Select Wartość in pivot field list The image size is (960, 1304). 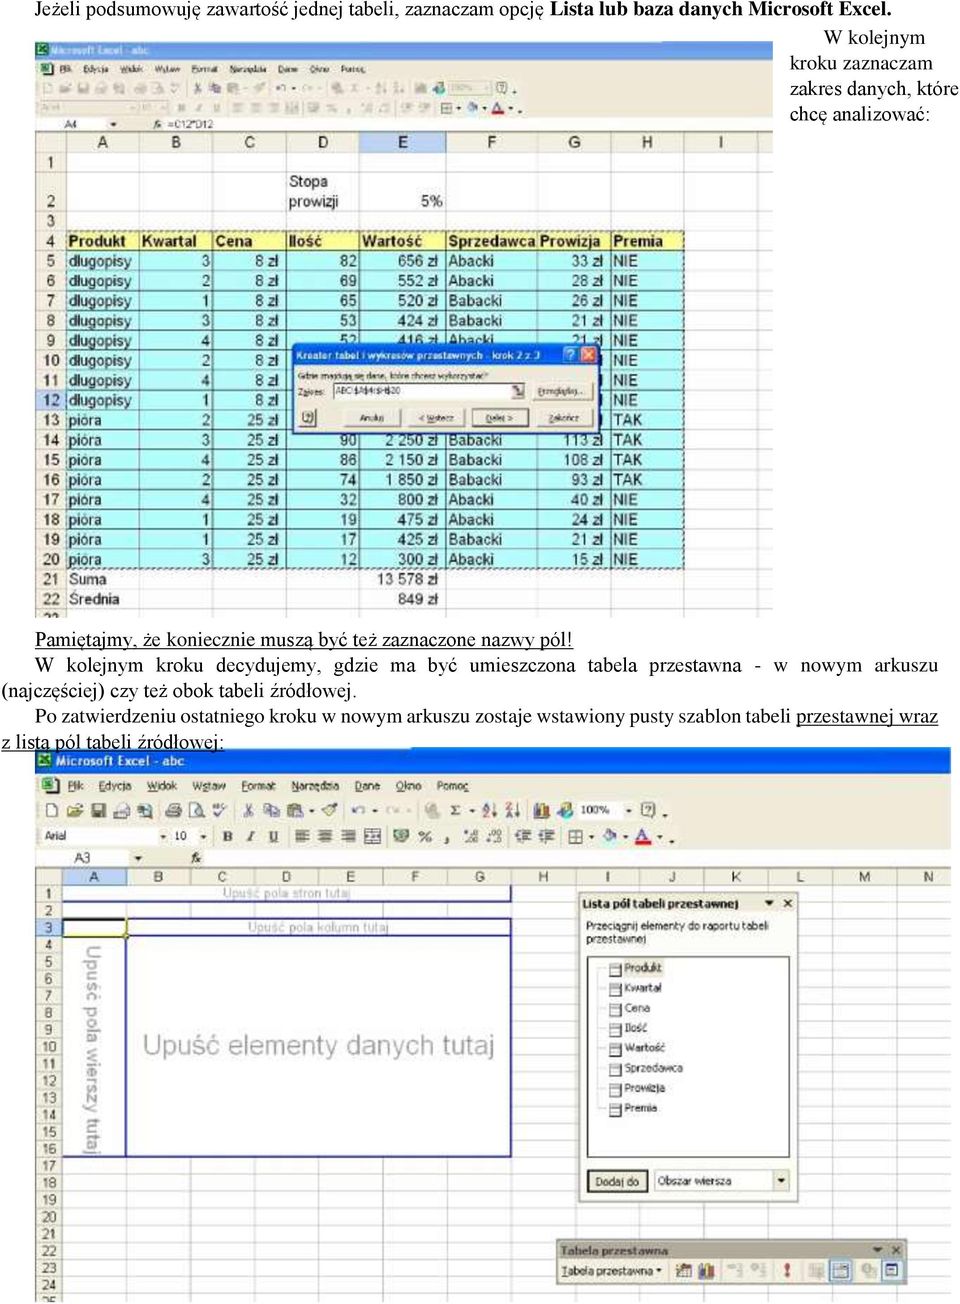[x=644, y=1048]
